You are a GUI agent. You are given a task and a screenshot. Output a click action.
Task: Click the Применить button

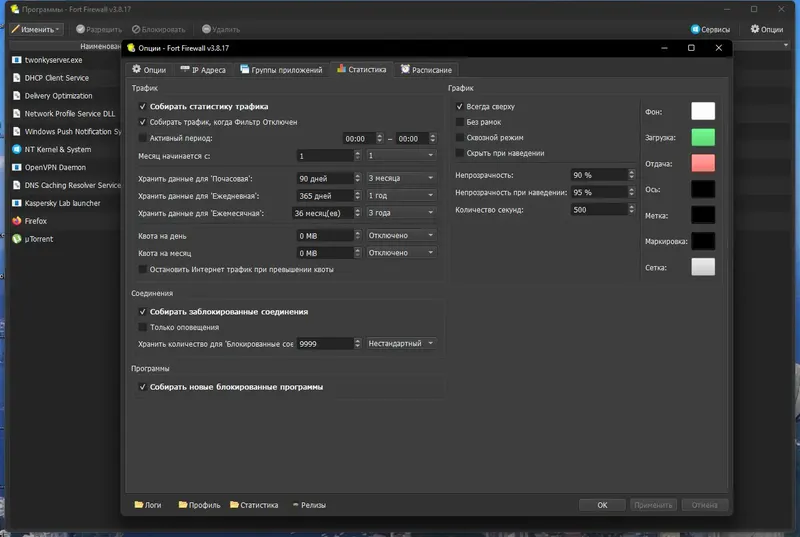point(653,505)
